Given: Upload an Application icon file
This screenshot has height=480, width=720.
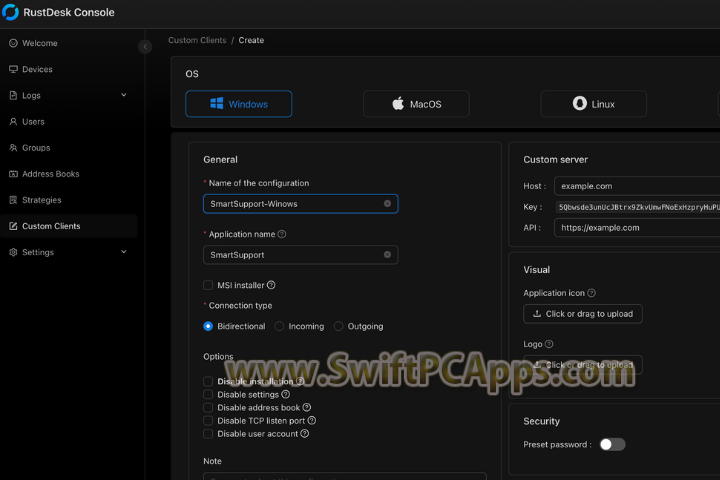Looking at the screenshot, I should coord(583,314).
